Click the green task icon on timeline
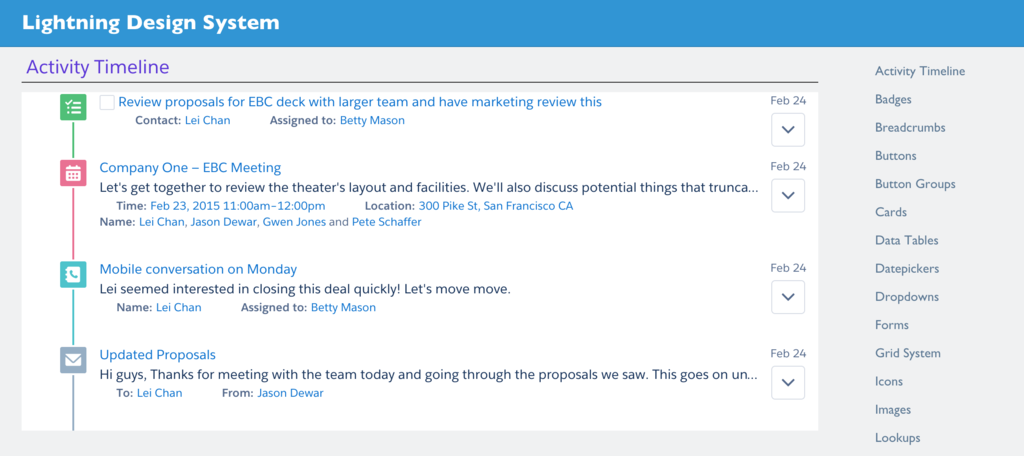Image resolution: width=1024 pixels, height=456 pixels. click(73, 107)
